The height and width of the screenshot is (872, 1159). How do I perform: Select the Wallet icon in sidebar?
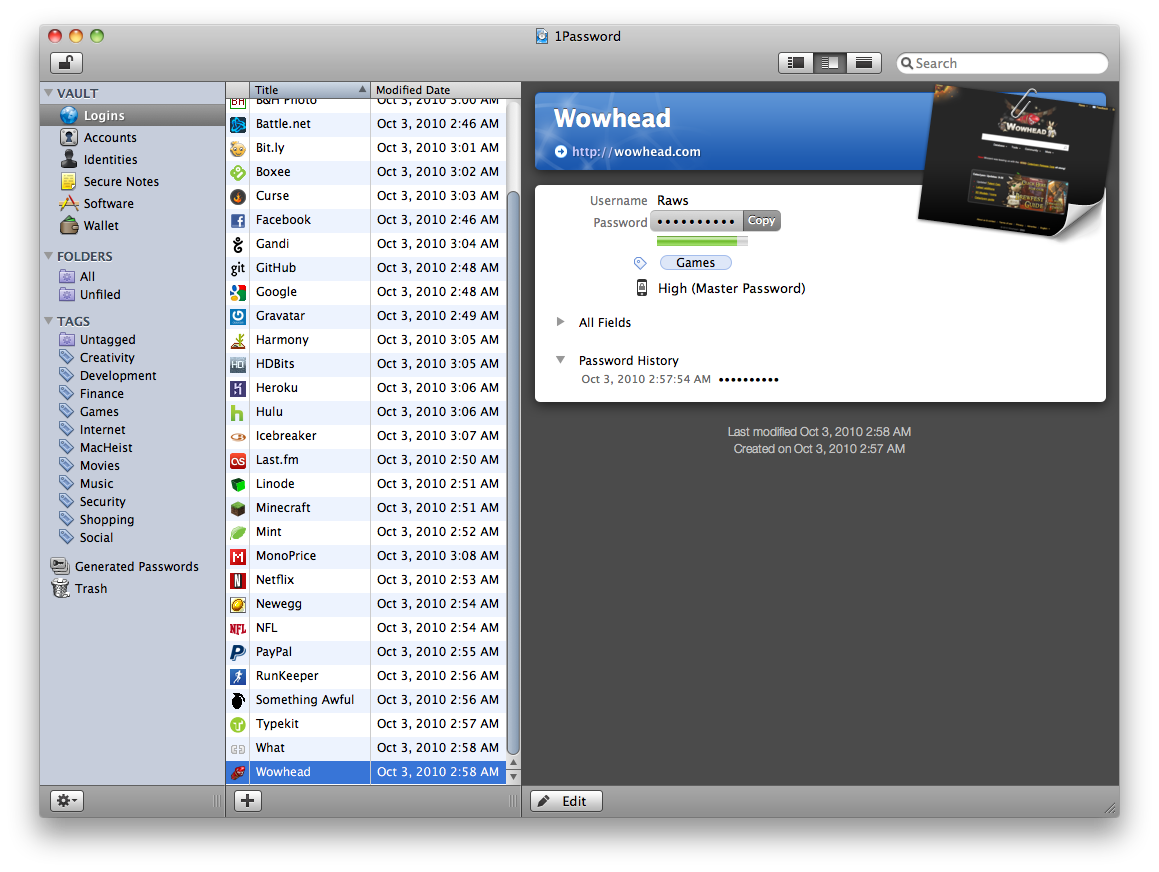click(x=69, y=225)
